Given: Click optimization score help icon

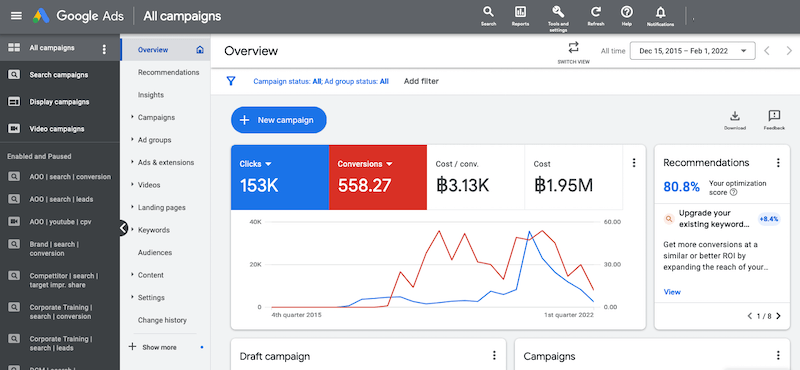Looking at the screenshot, I should pos(733,192).
